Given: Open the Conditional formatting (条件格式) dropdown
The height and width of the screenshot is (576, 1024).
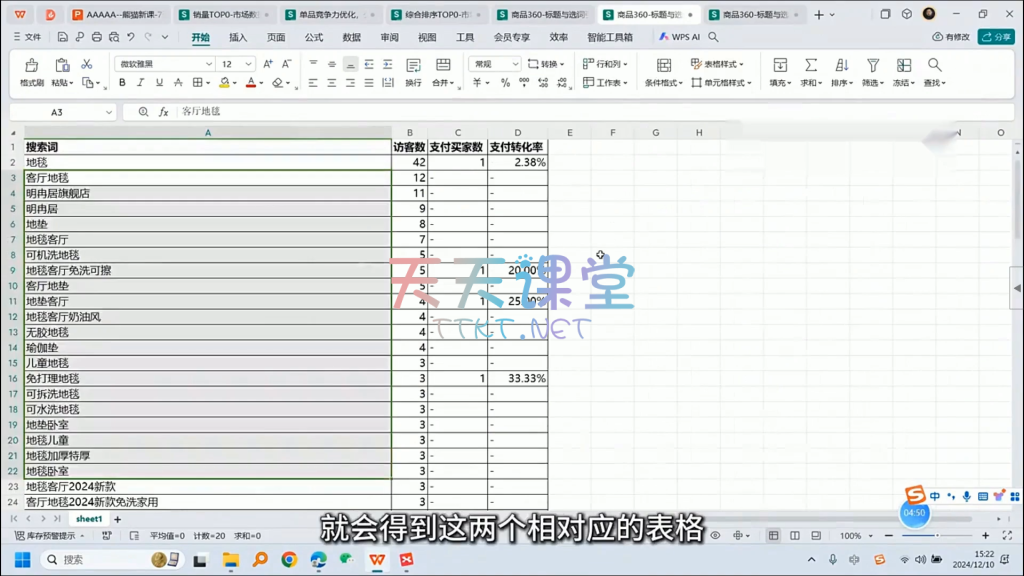Looking at the screenshot, I should [664, 83].
